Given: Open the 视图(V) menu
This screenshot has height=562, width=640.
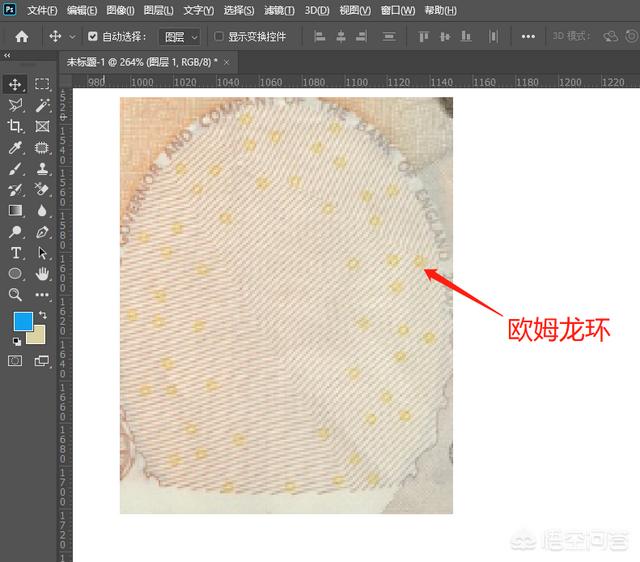Looking at the screenshot, I should (355, 10).
